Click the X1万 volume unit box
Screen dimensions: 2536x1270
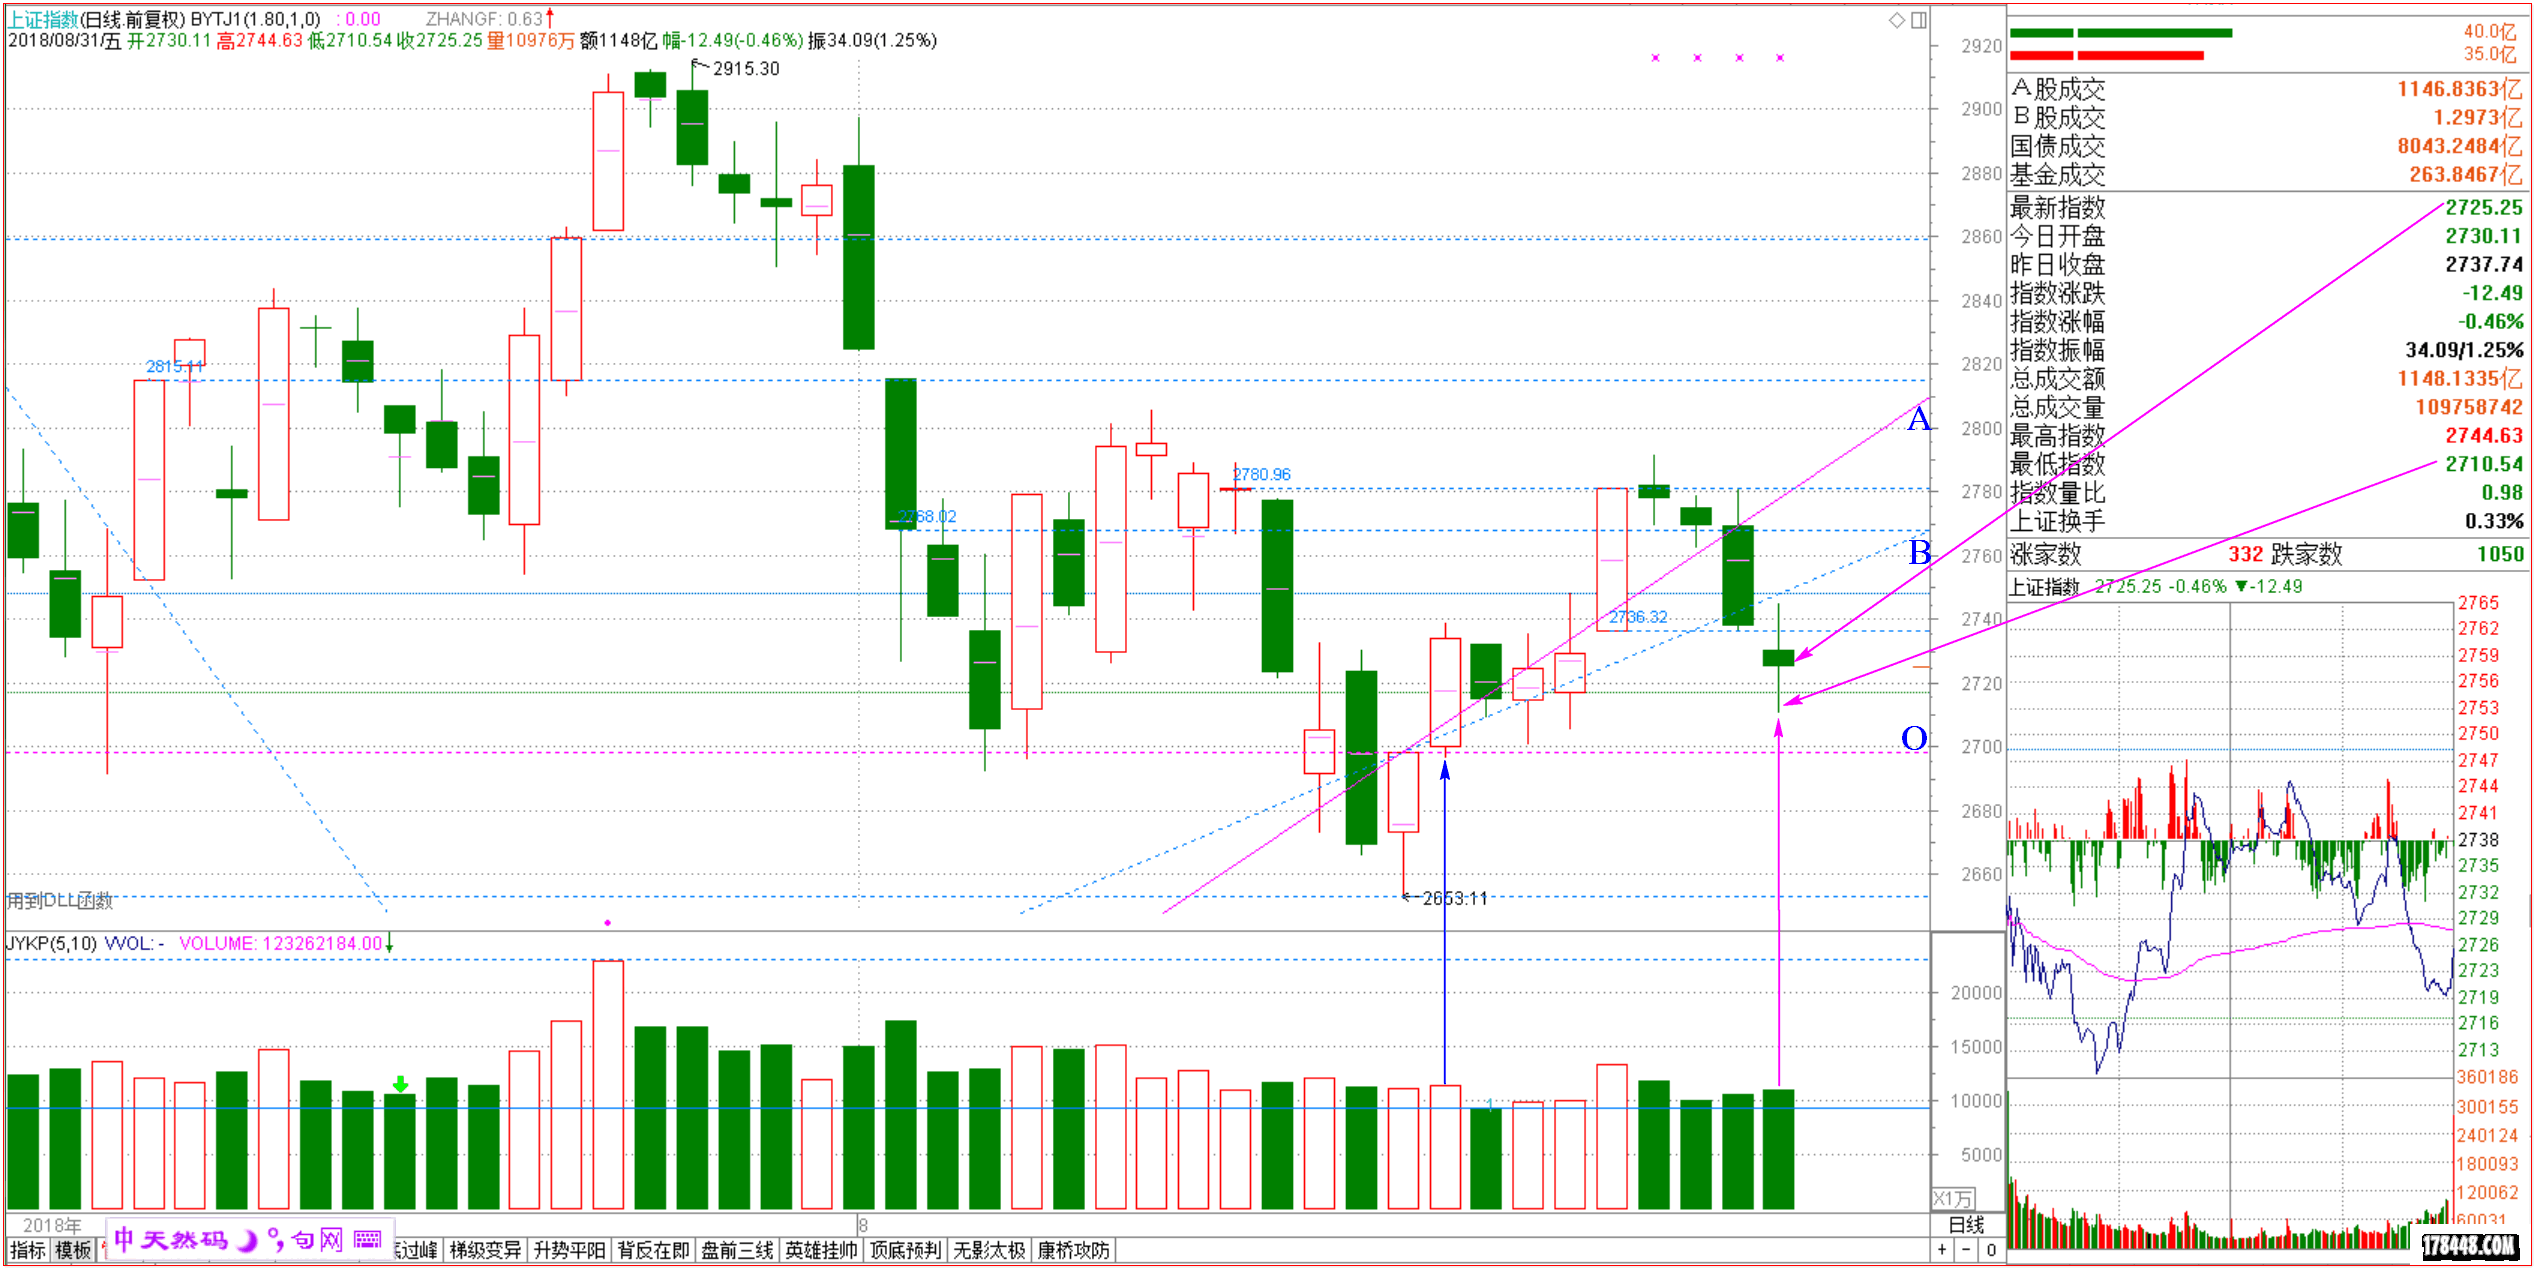(1952, 1199)
